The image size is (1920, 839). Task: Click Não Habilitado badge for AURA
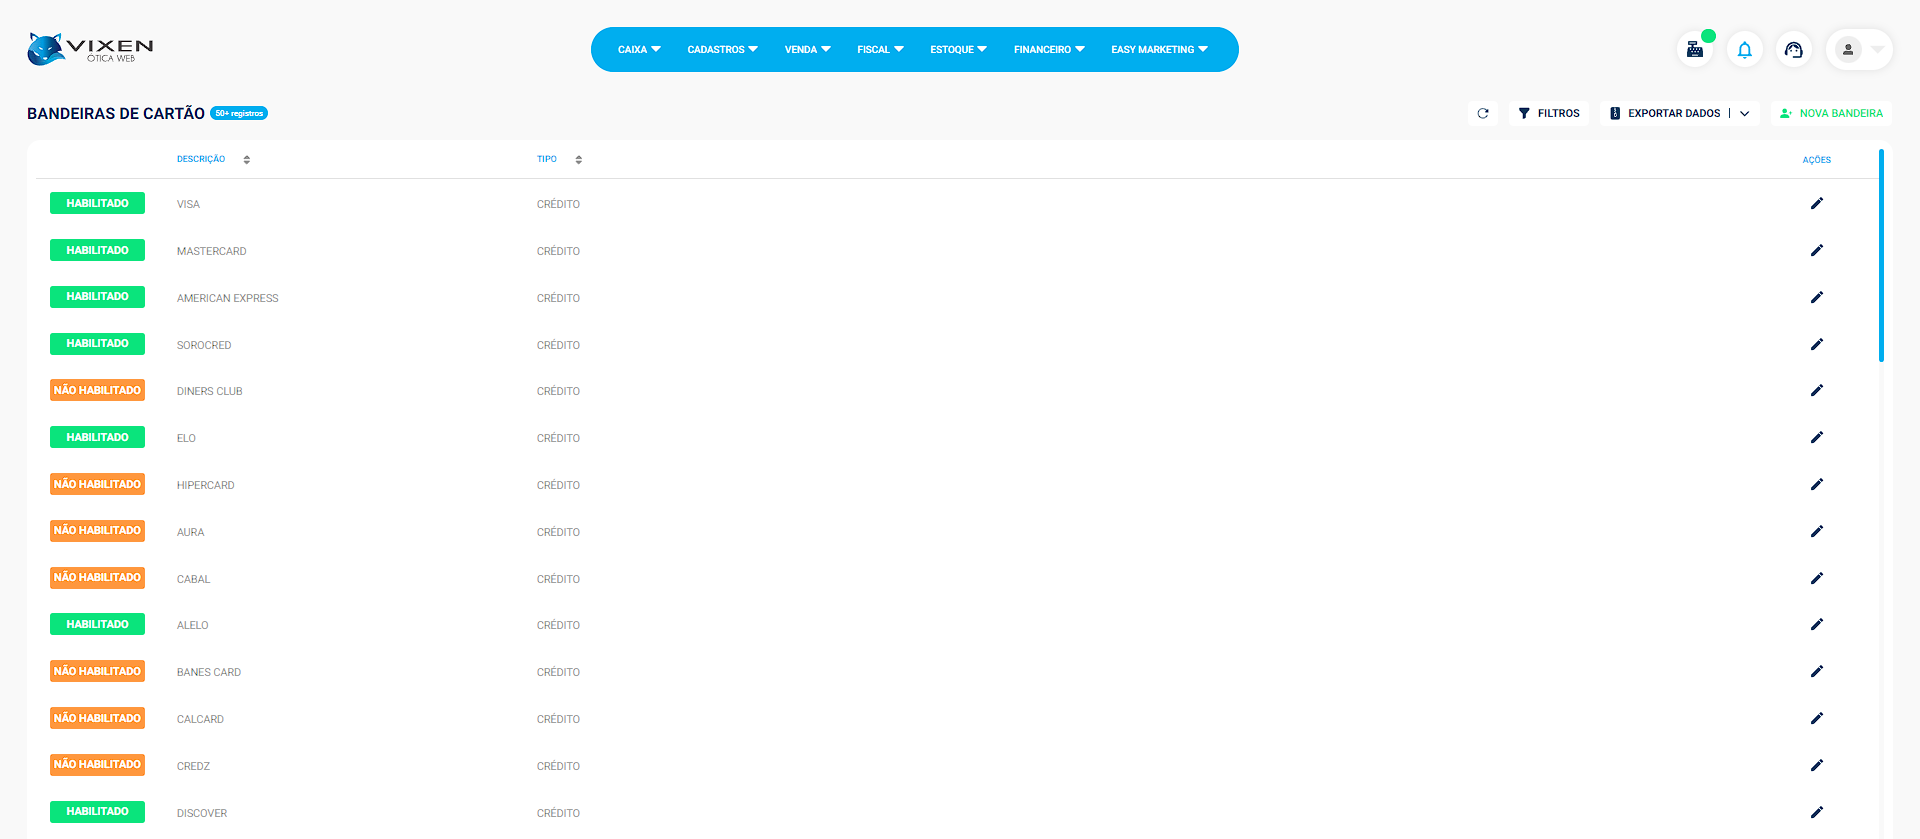point(97,531)
